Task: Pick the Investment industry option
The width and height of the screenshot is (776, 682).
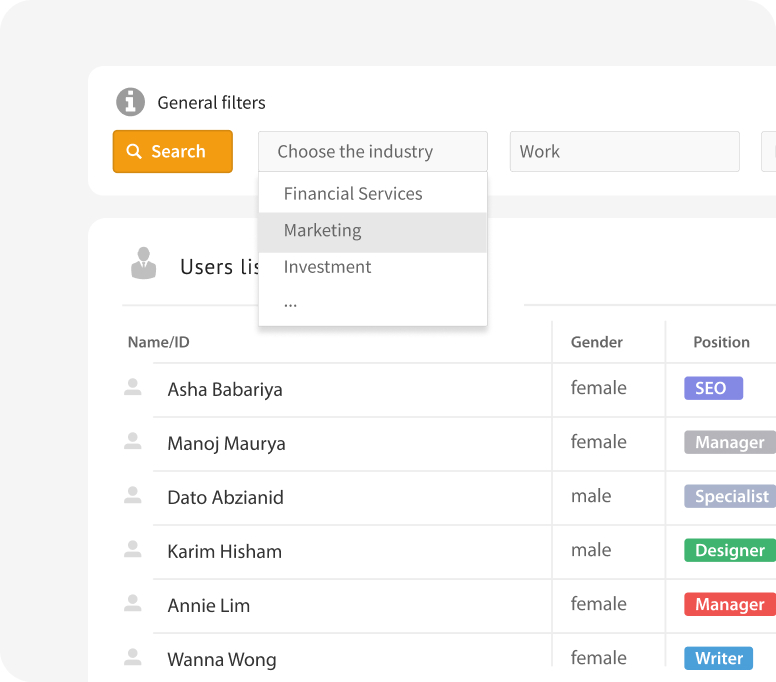Action: [x=328, y=267]
